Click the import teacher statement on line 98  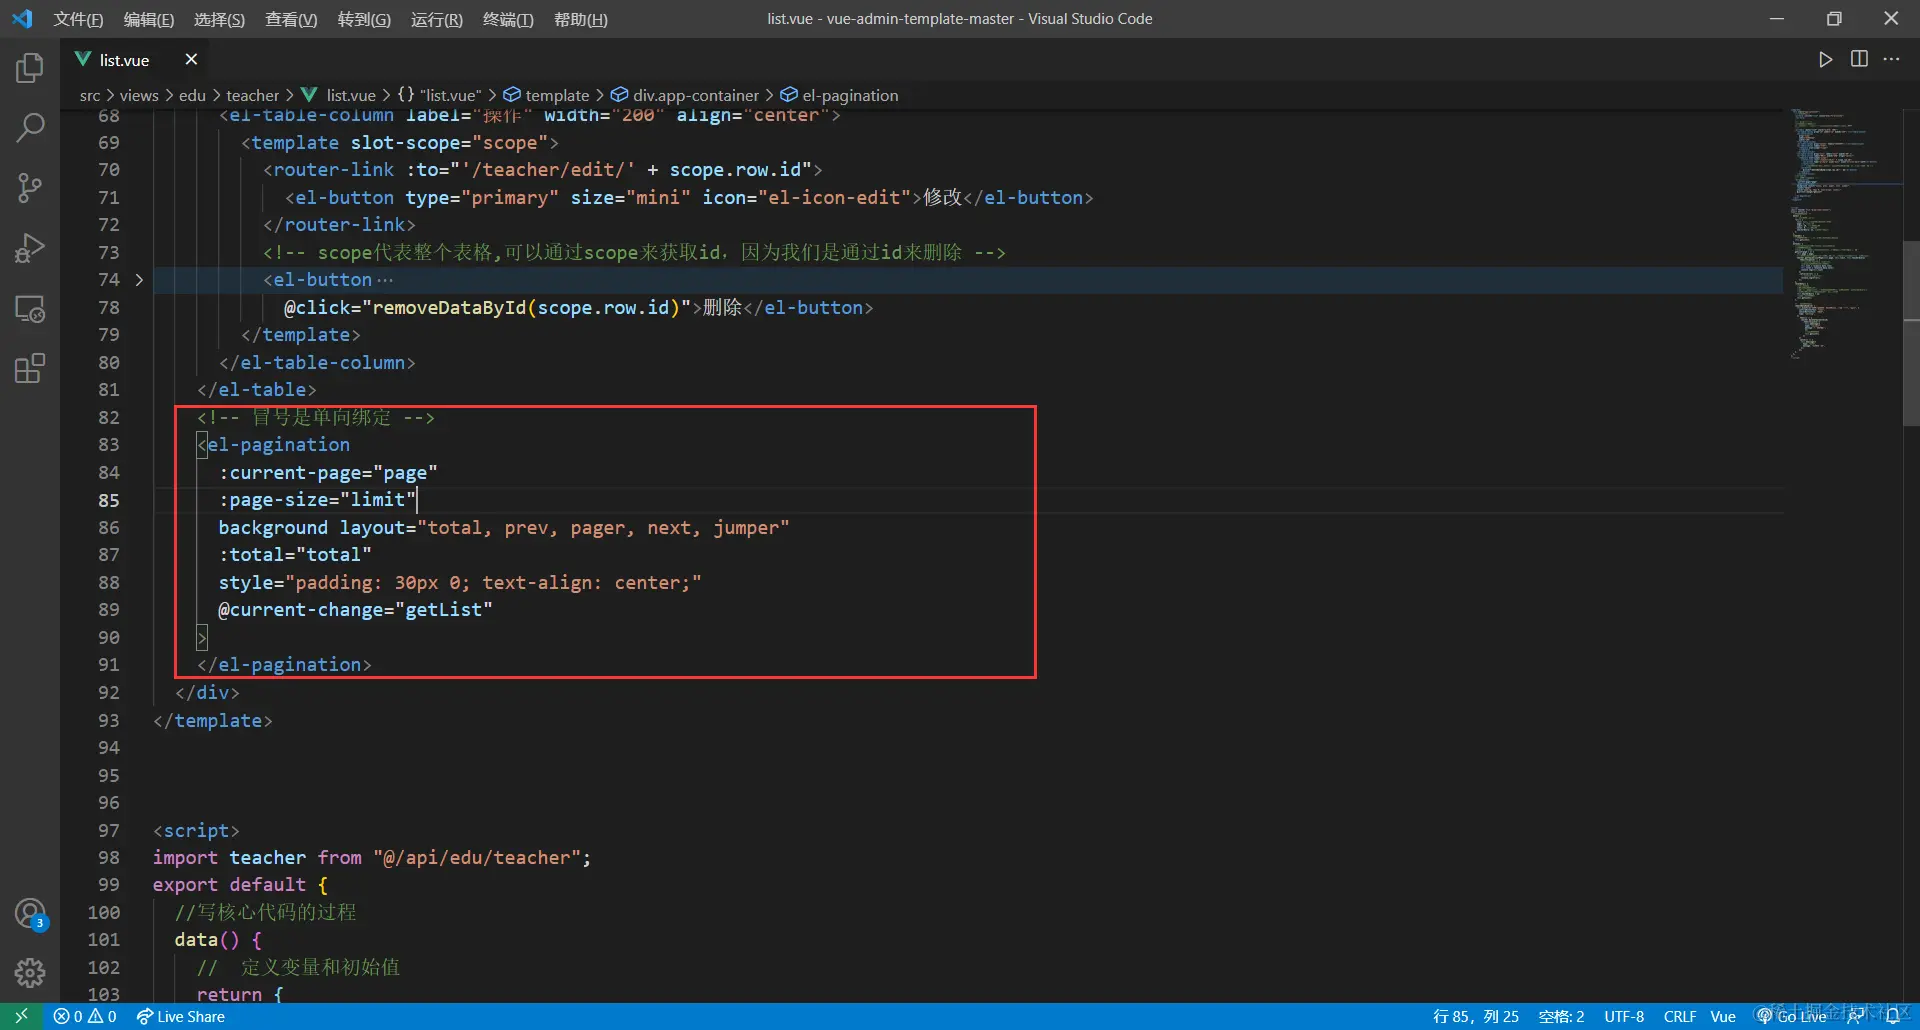[x=372, y=858]
